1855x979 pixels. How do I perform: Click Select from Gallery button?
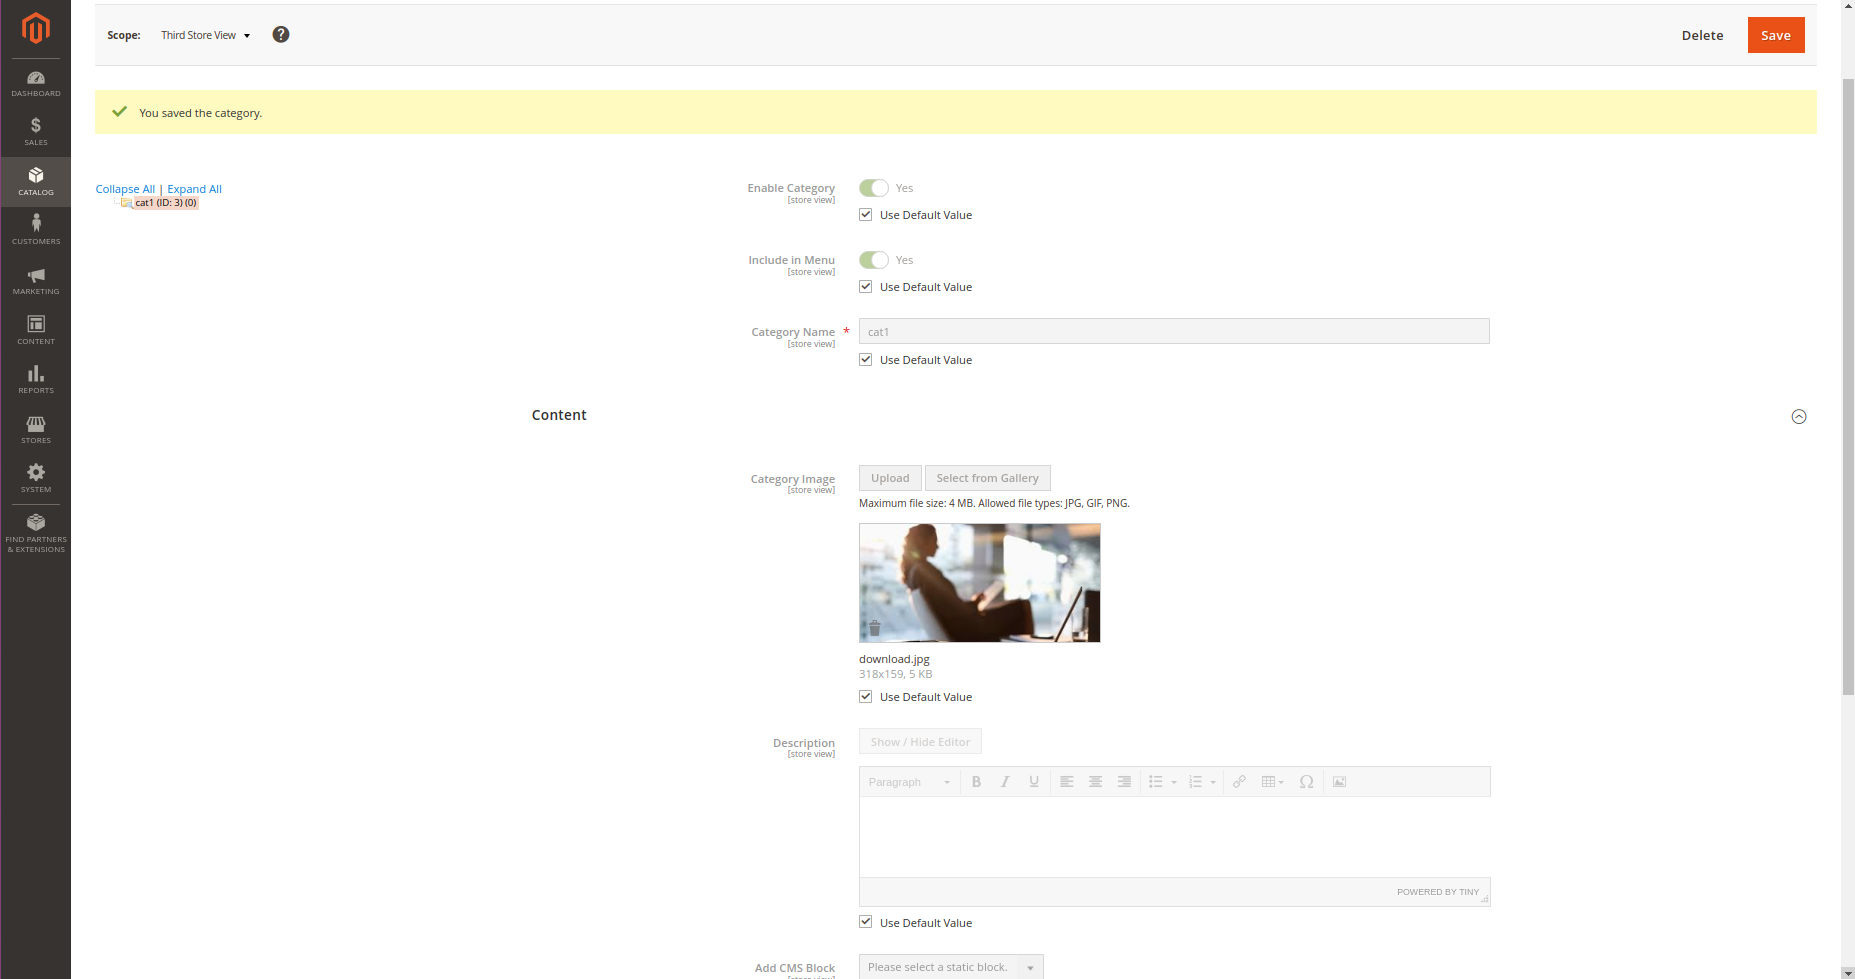pyautogui.click(x=987, y=478)
